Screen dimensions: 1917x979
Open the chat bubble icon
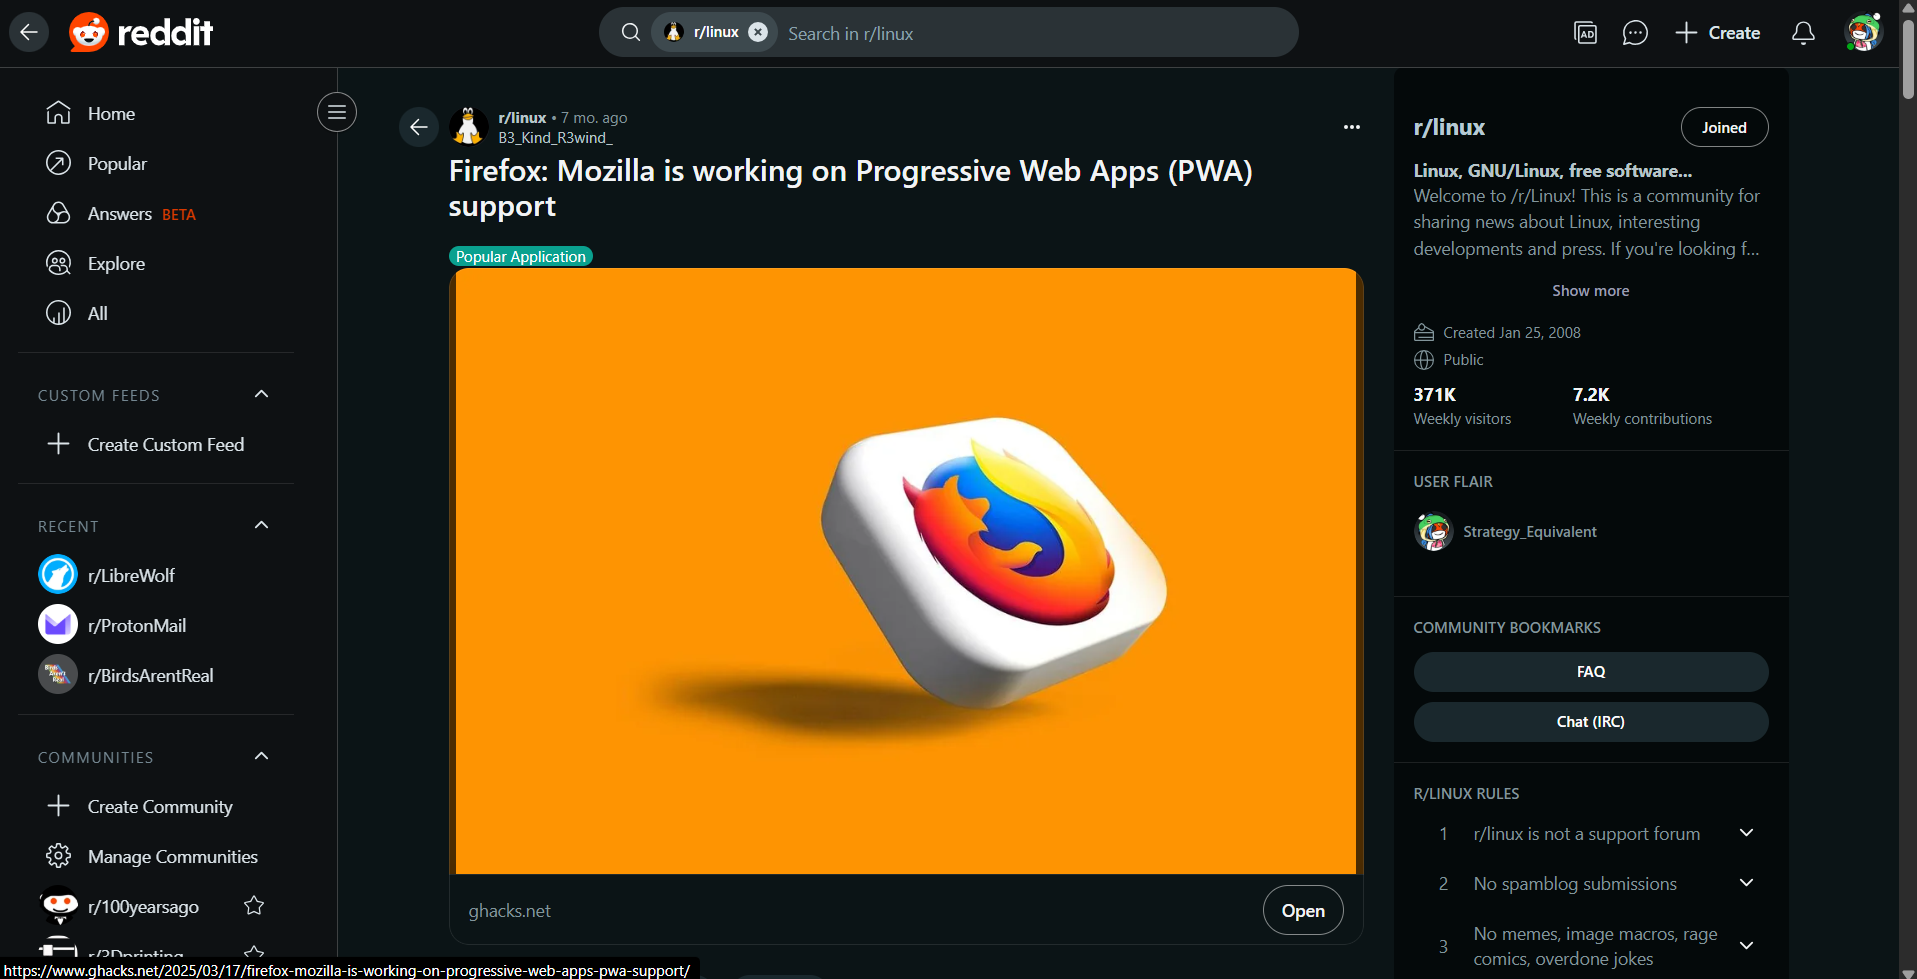(1635, 33)
